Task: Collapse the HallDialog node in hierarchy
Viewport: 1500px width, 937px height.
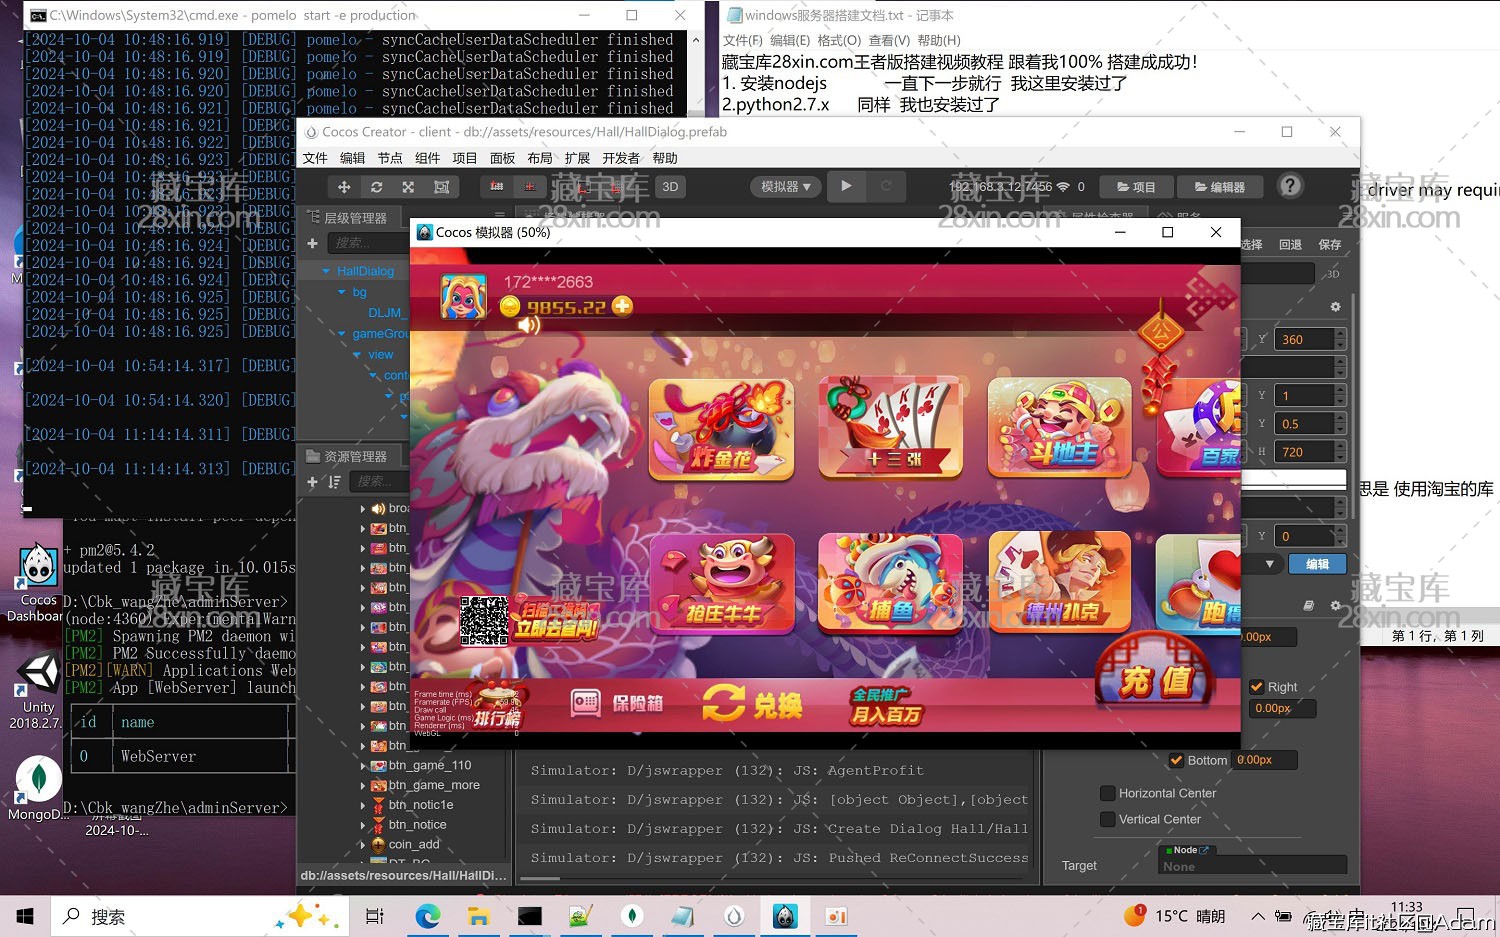Action: (325, 270)
